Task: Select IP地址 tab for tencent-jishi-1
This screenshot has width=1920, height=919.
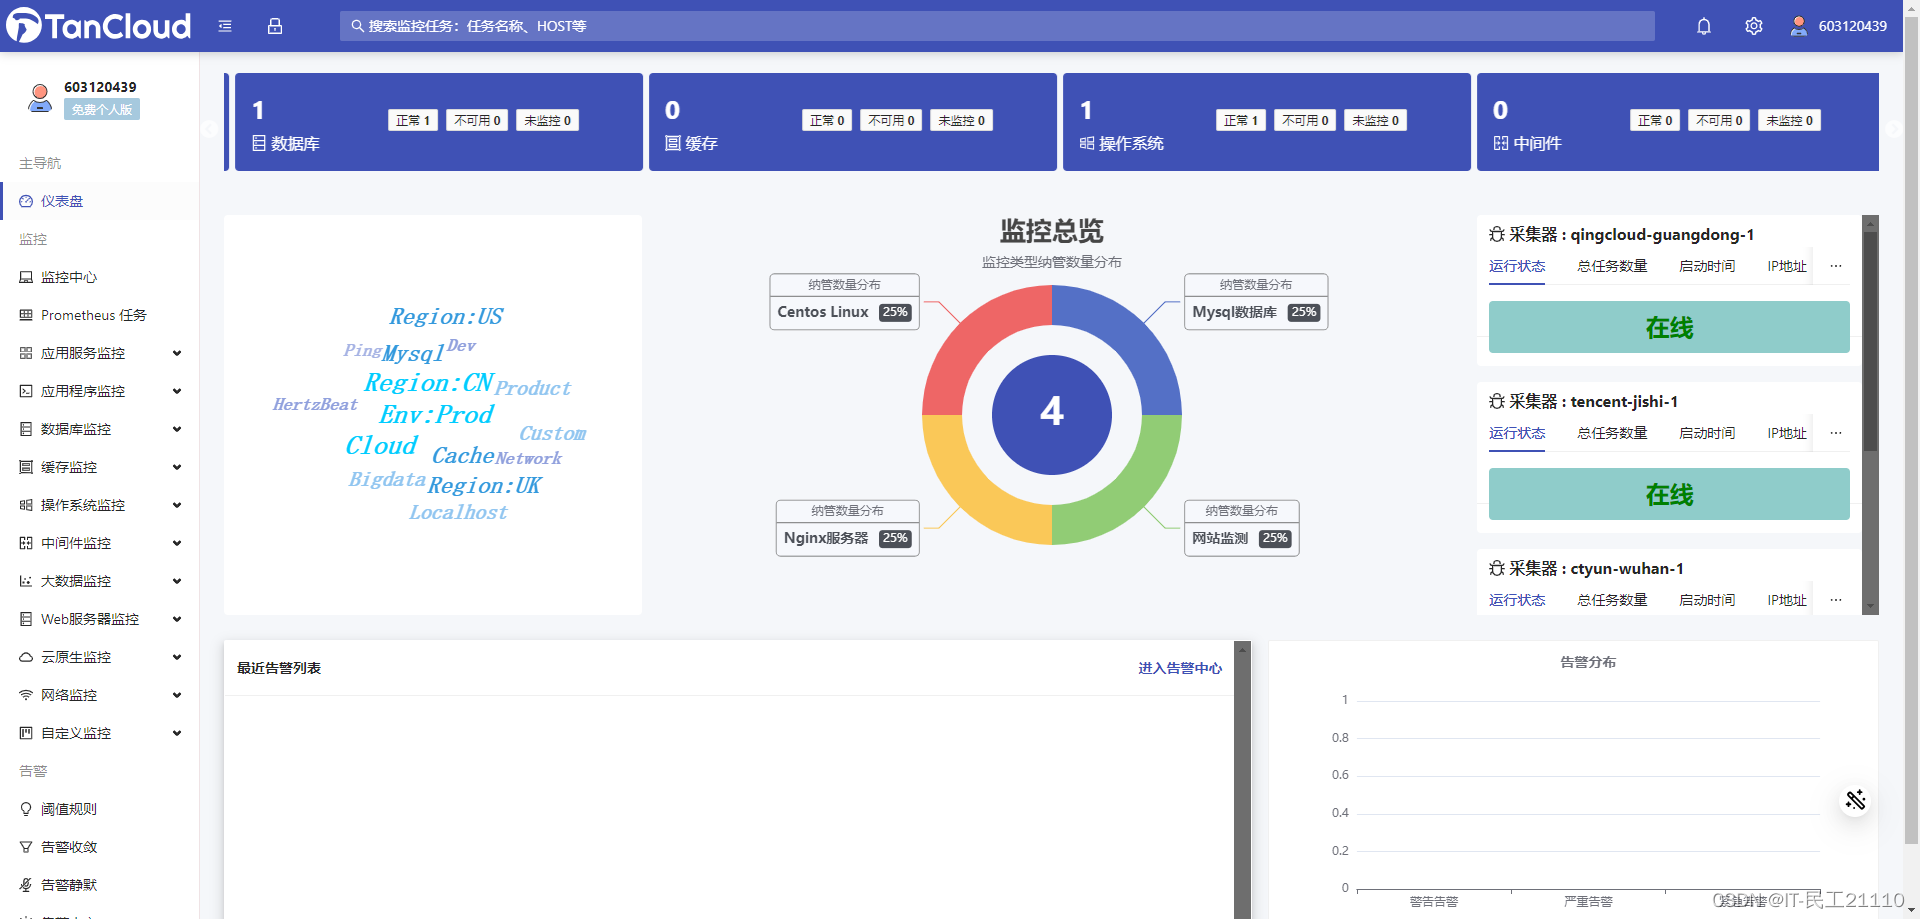Action: click(x=1787, y=433)
